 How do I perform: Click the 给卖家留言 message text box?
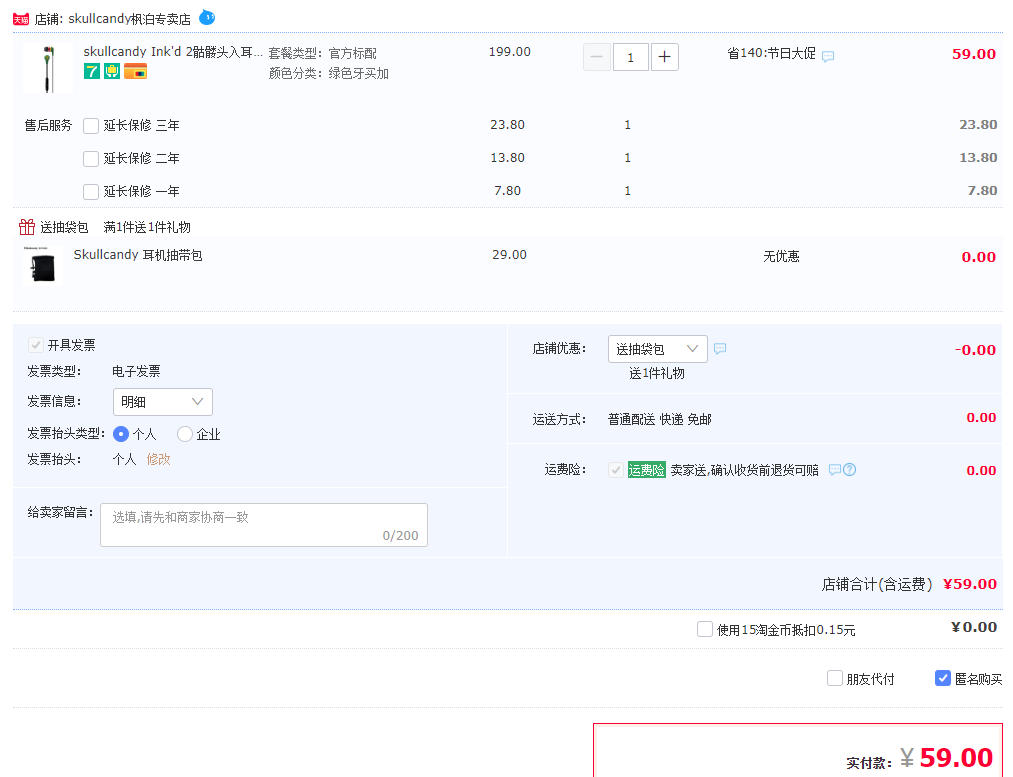click(264, 525)
